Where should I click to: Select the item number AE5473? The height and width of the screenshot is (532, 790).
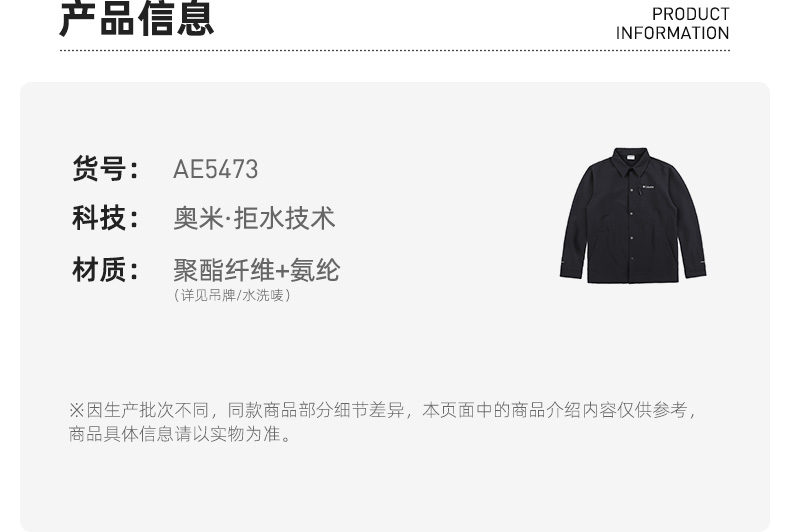[216, 169]
